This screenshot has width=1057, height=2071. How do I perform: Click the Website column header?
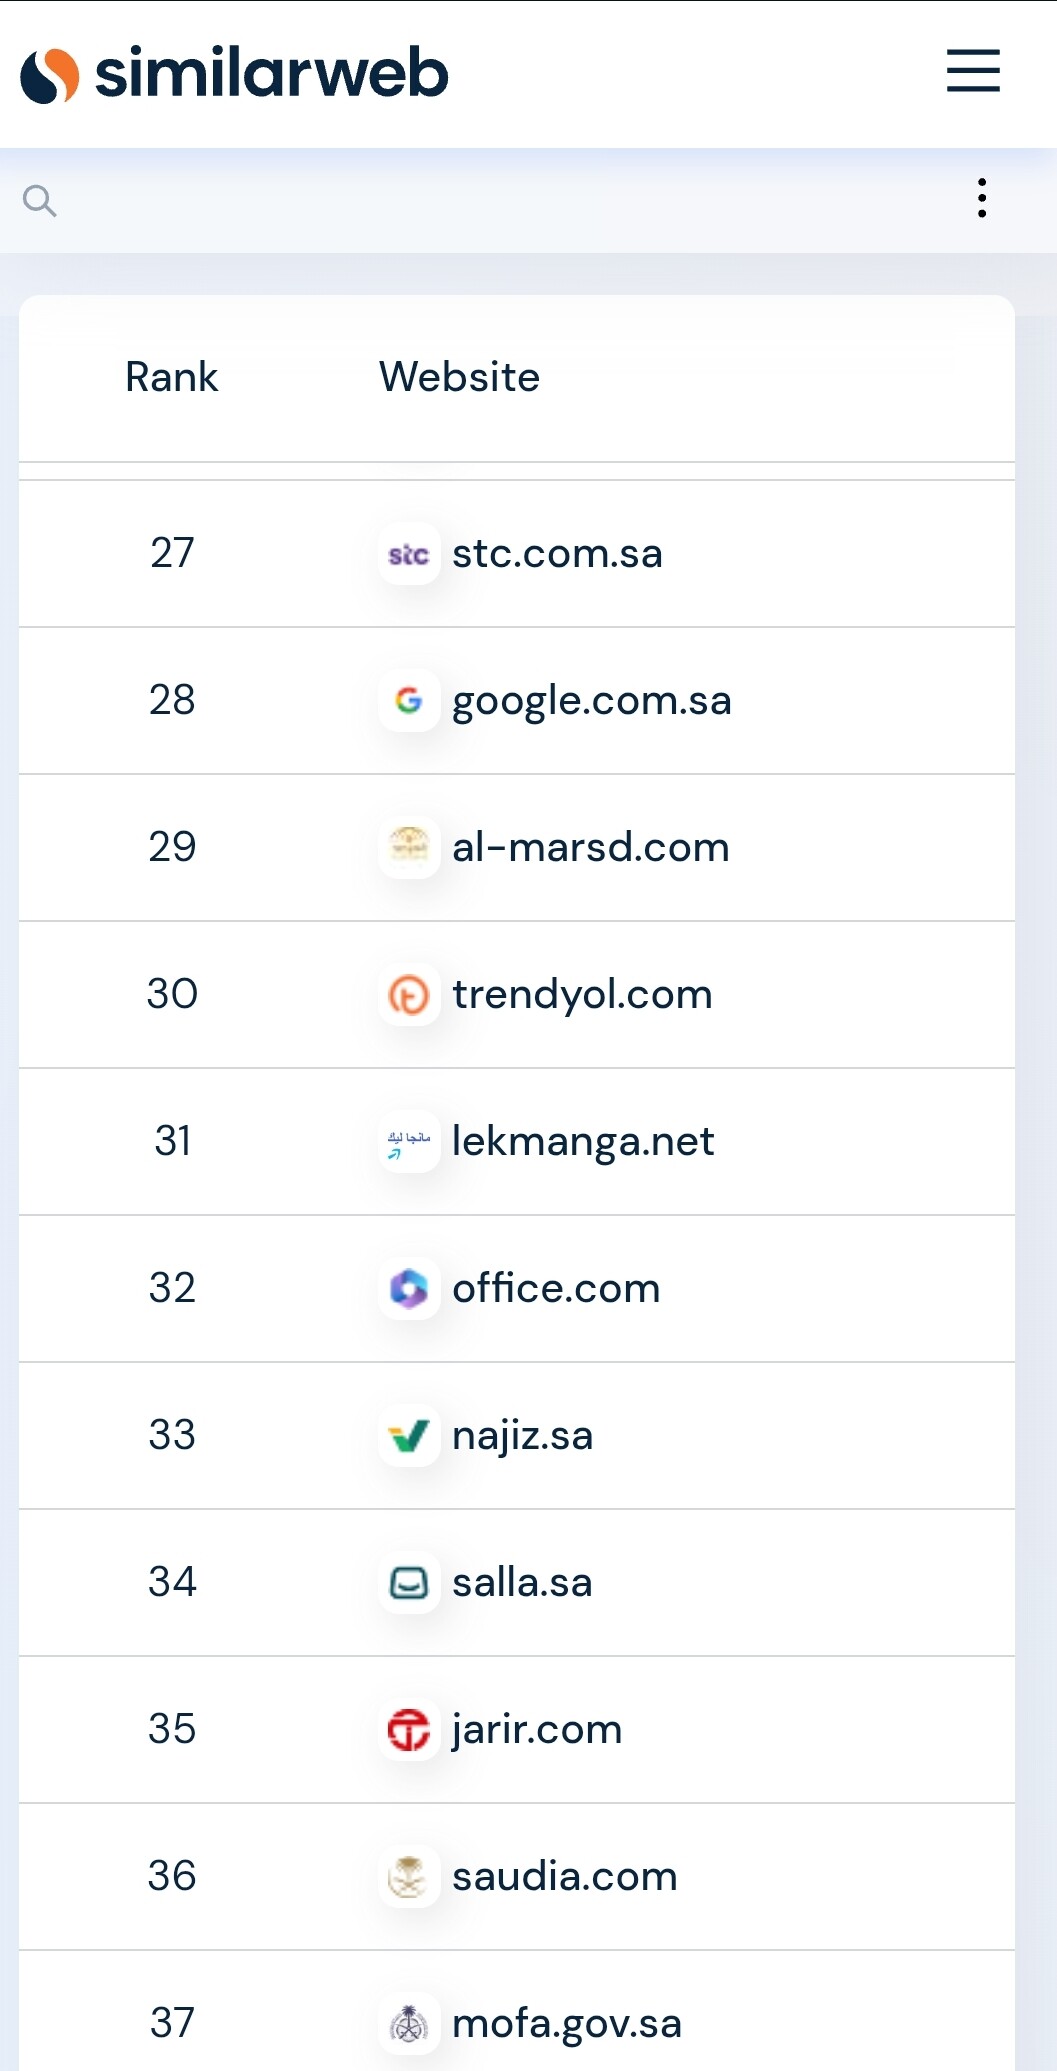[x=459, y=377]
